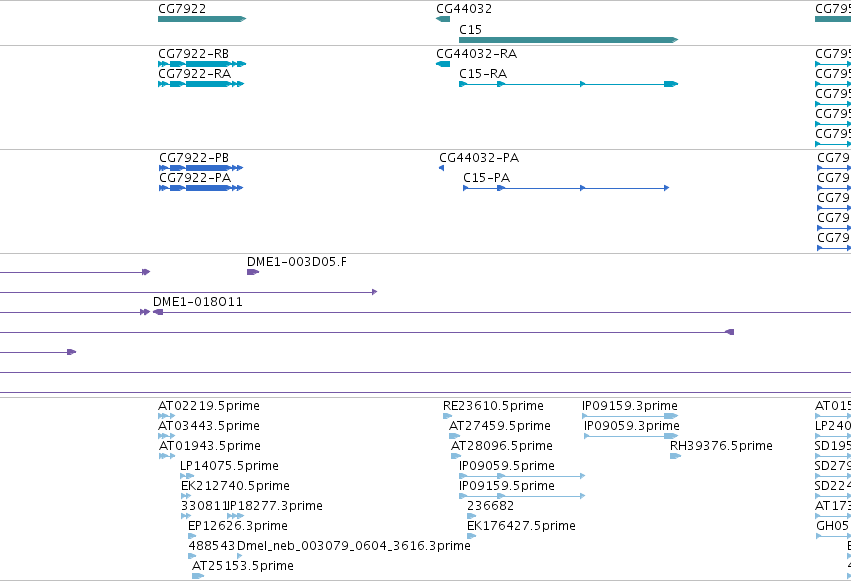Open the AT02219.5prime EST label
This screenshot has height=581, width=851.
208,406
